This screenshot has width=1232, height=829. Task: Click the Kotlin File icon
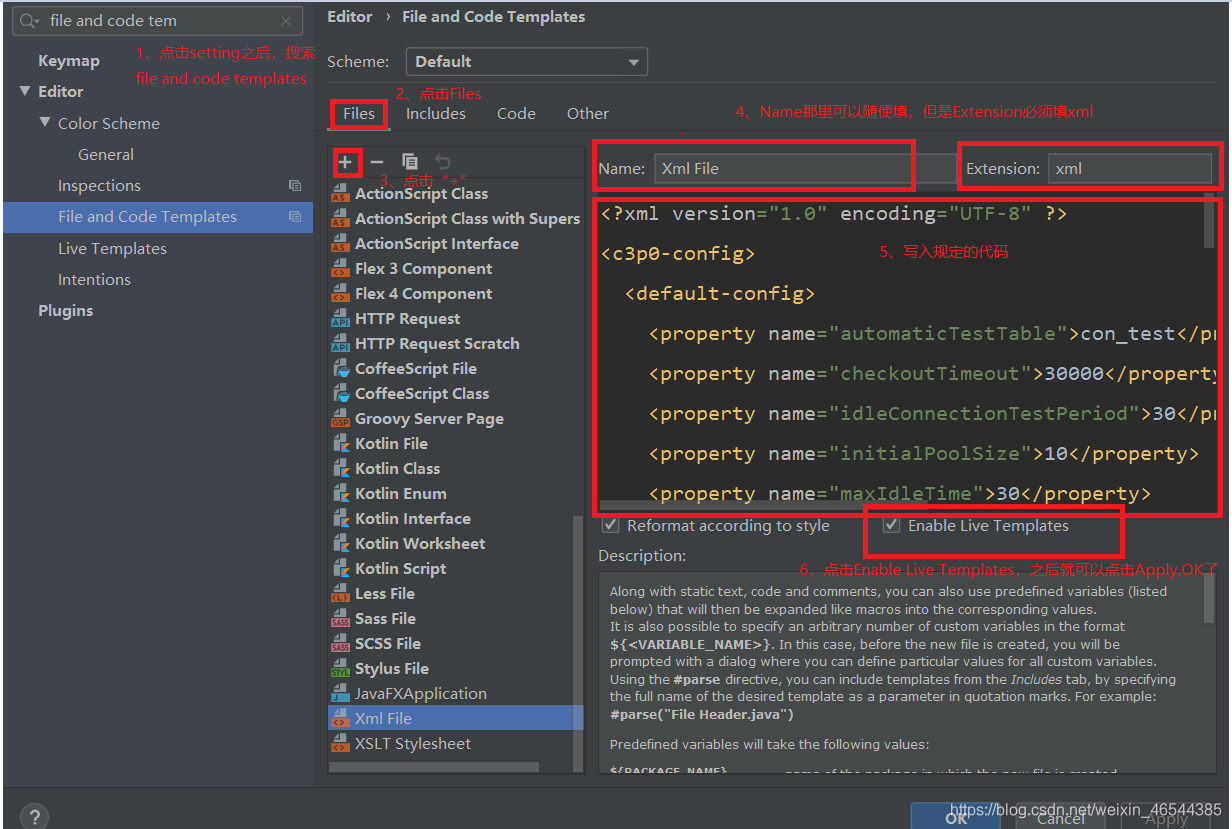[340, 444]
